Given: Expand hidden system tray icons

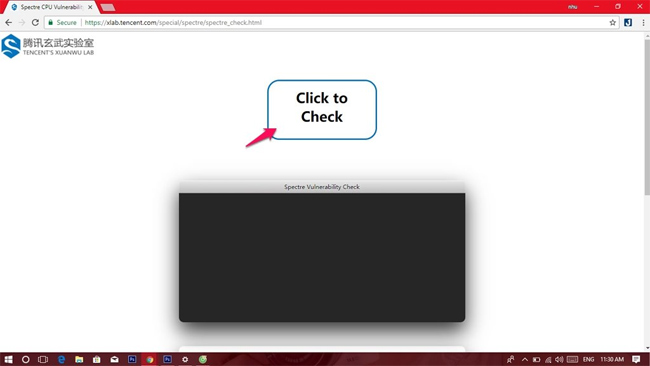Looking at the screenshot, I should (x=525, y=359).
